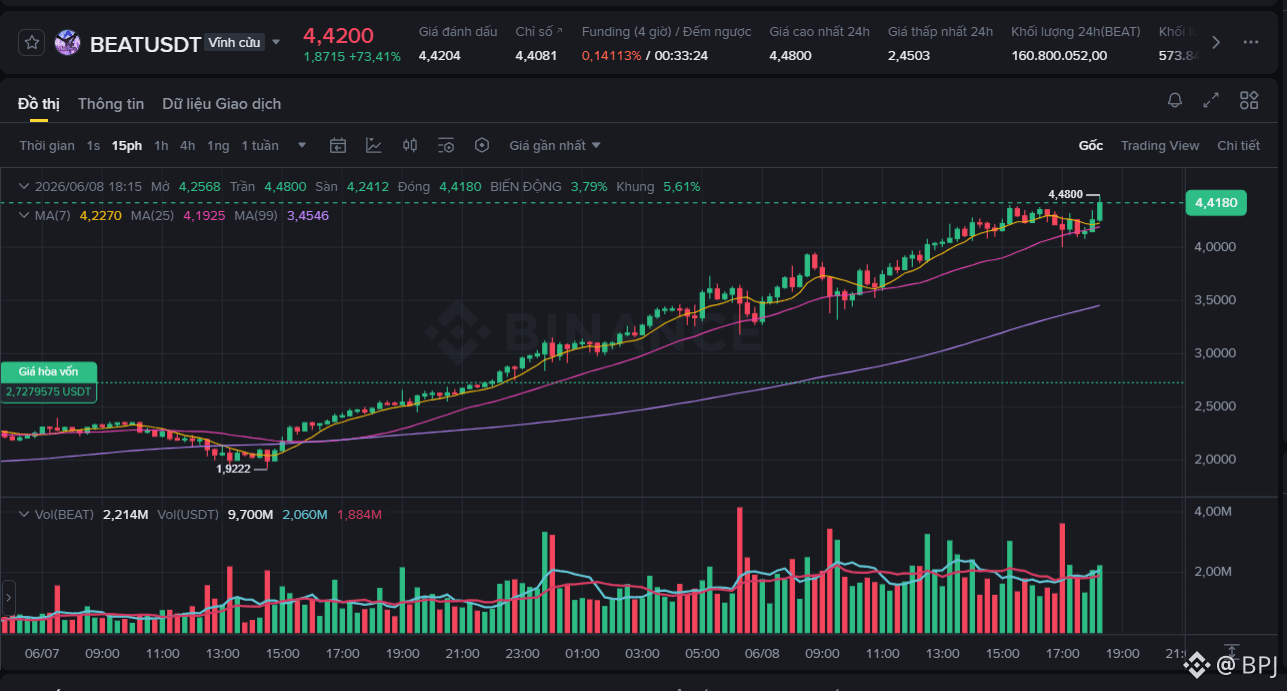This screenshot has width=1287, height=691.
Task: Switch to the 4h timeframe interval
Action: pos(188,146)
